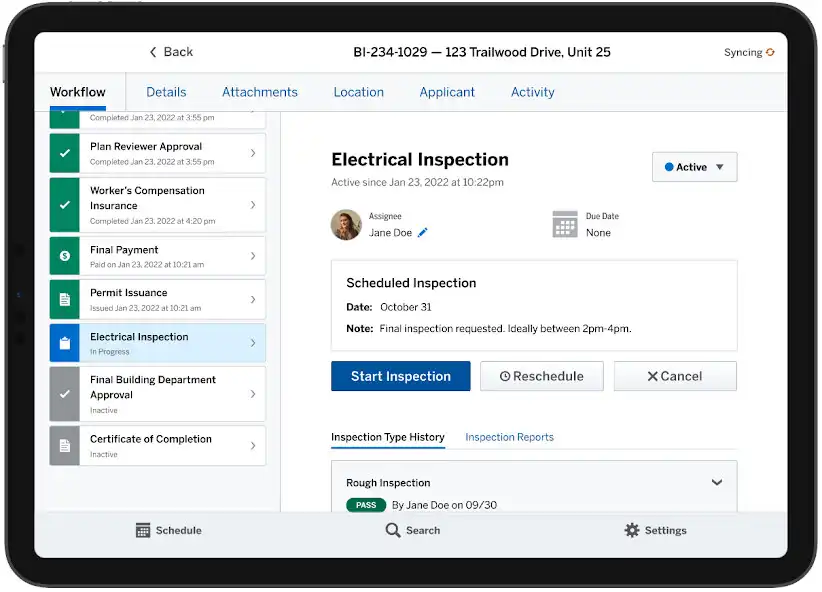Viewport: 822px width, 592px height.
Task: Open Search via the magnifier icon
Action: (393, 530)
